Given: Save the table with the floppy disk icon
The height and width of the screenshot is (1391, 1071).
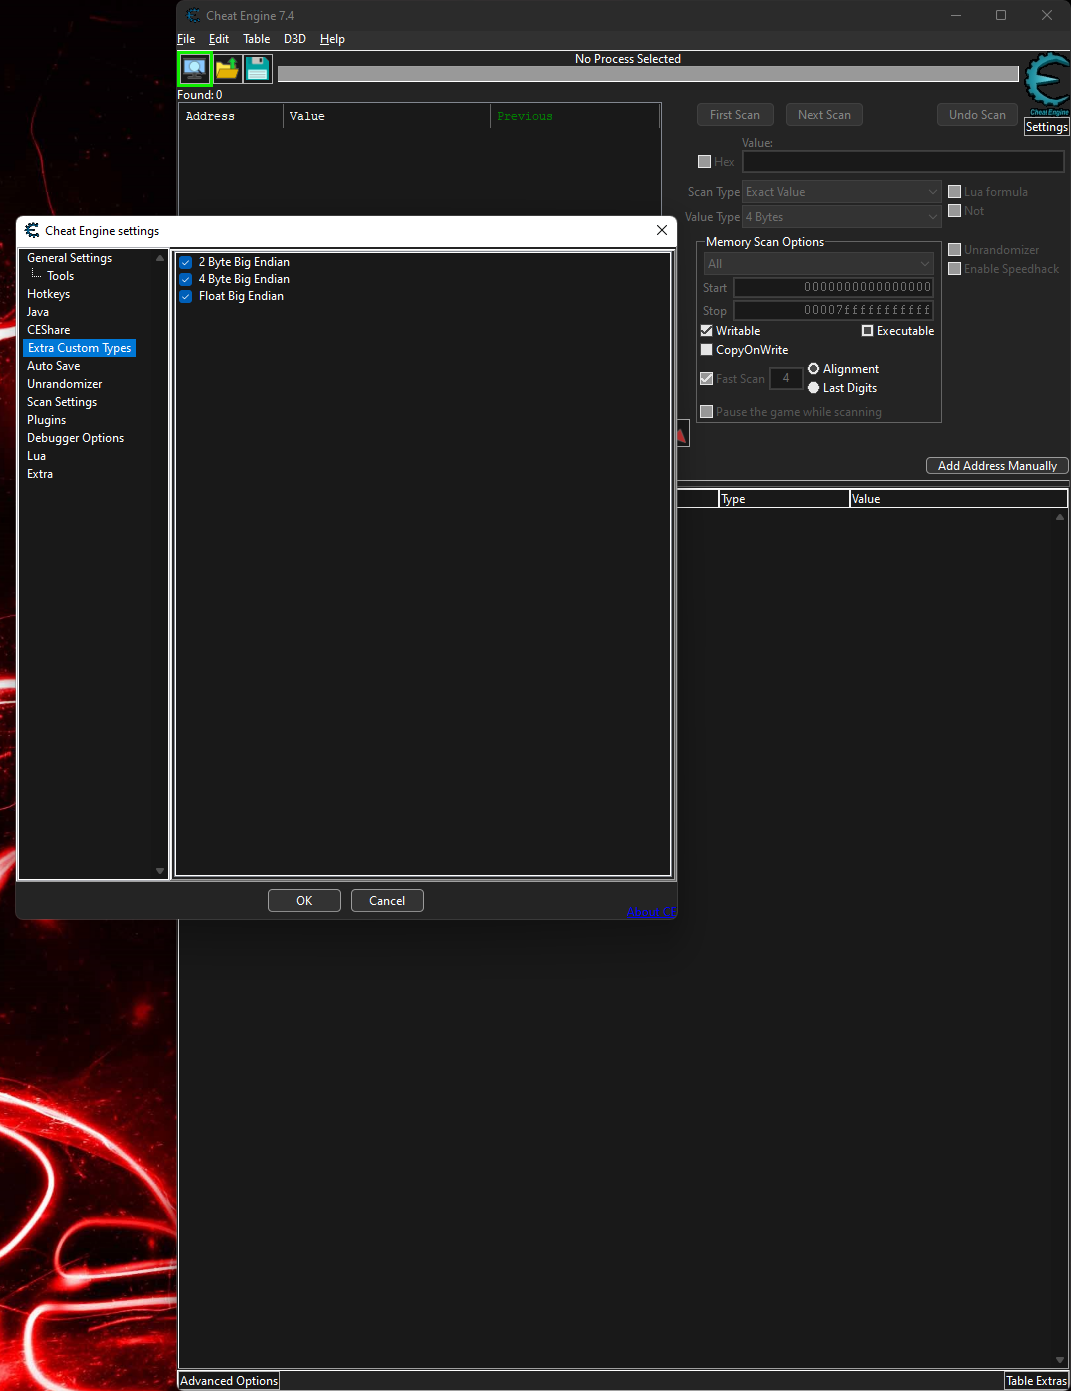Looking at the screenshot, I should tap(258, 69).
